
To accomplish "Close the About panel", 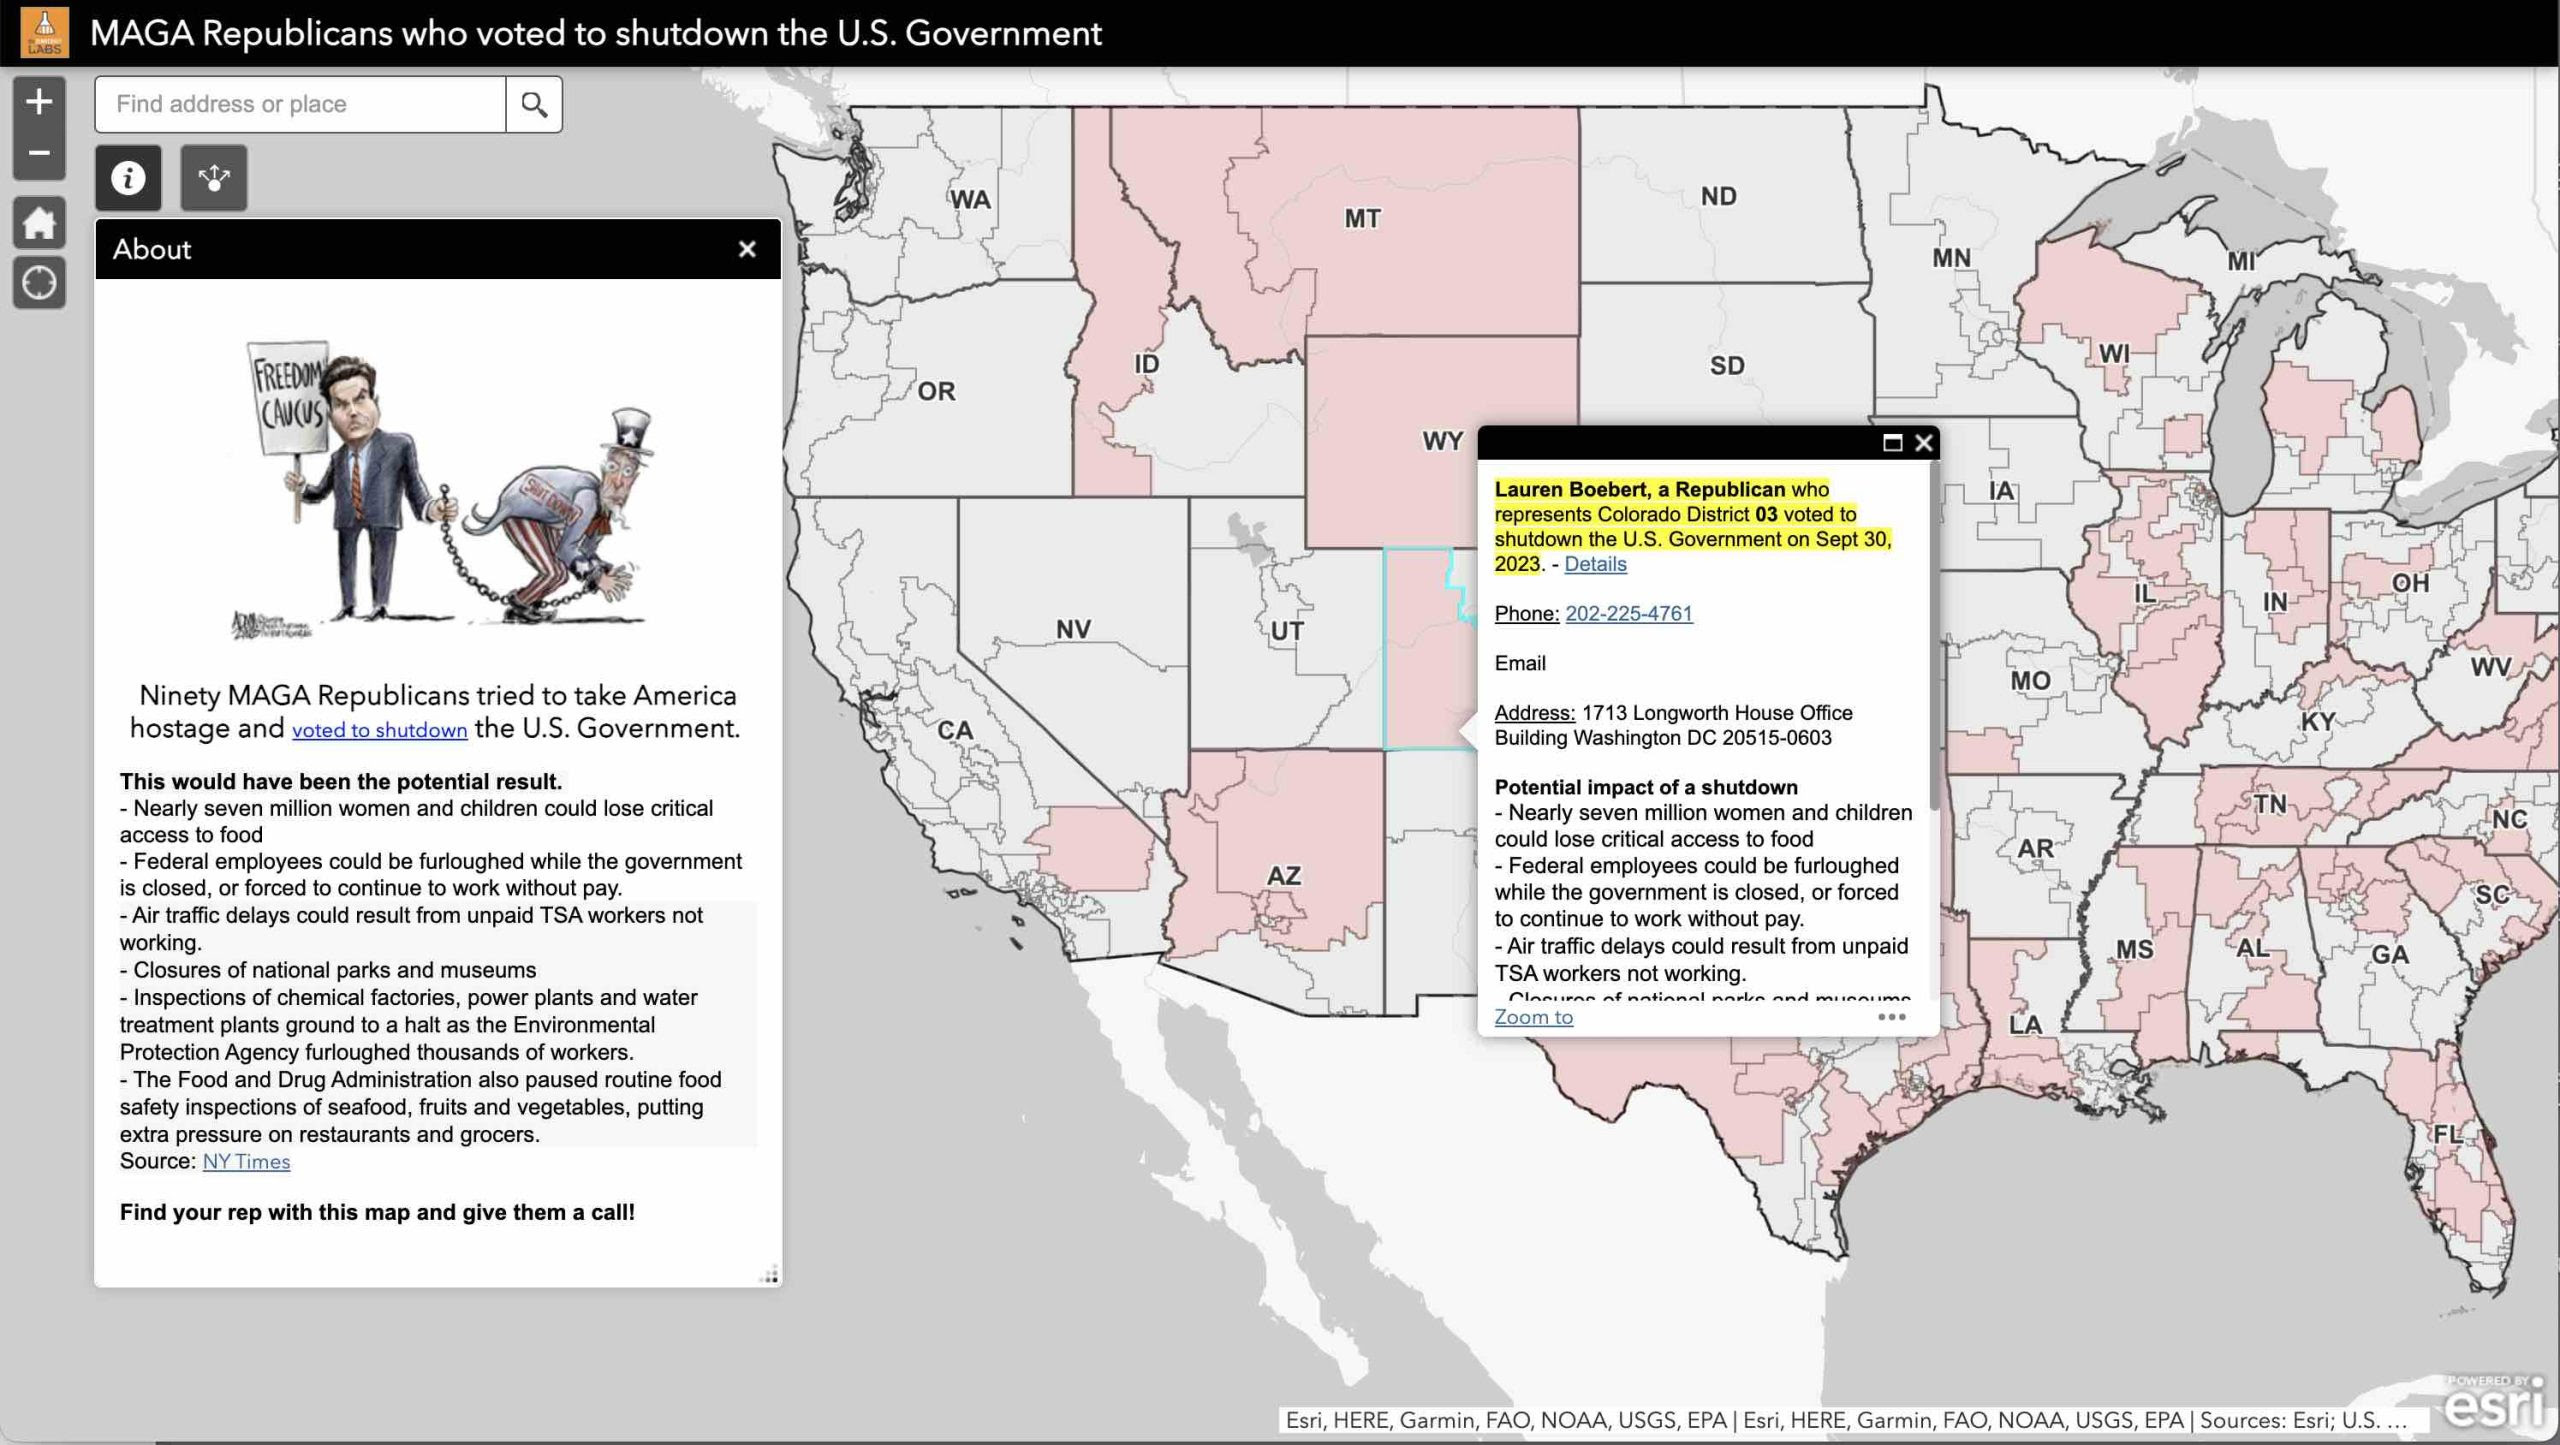I will click(747, 249).
